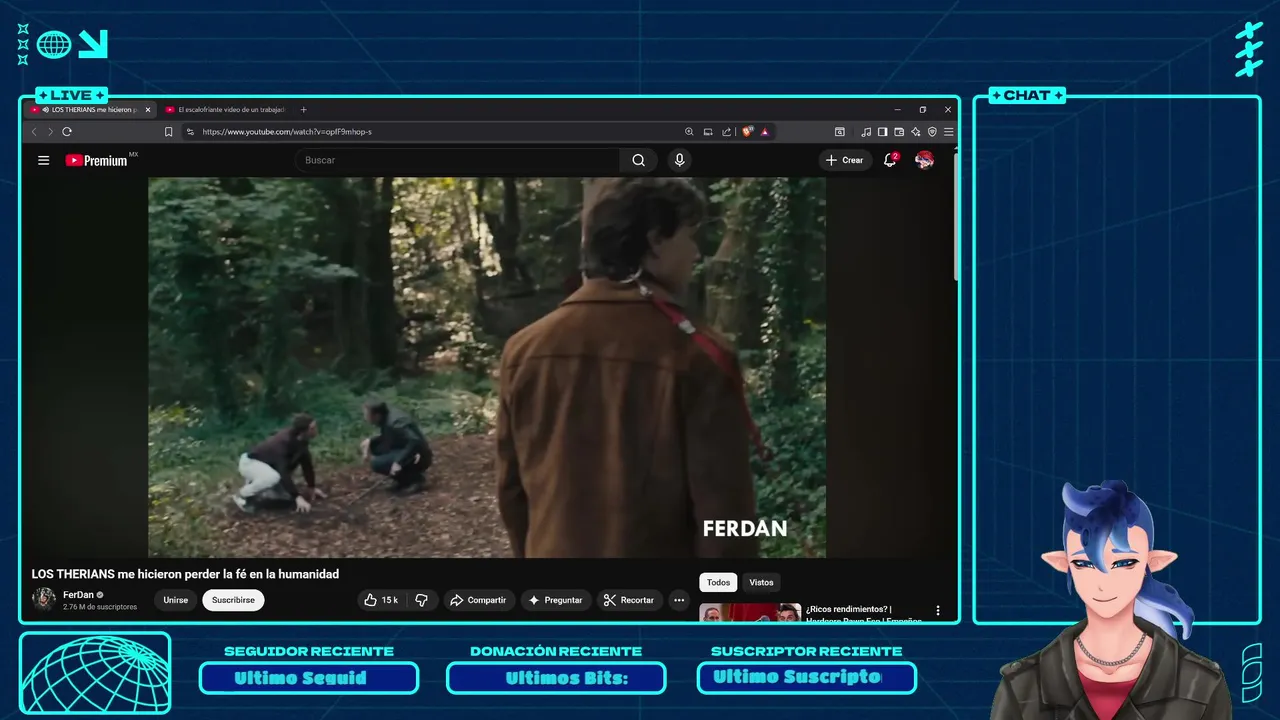Open zoom magnifier in address bar

(689, 131)
